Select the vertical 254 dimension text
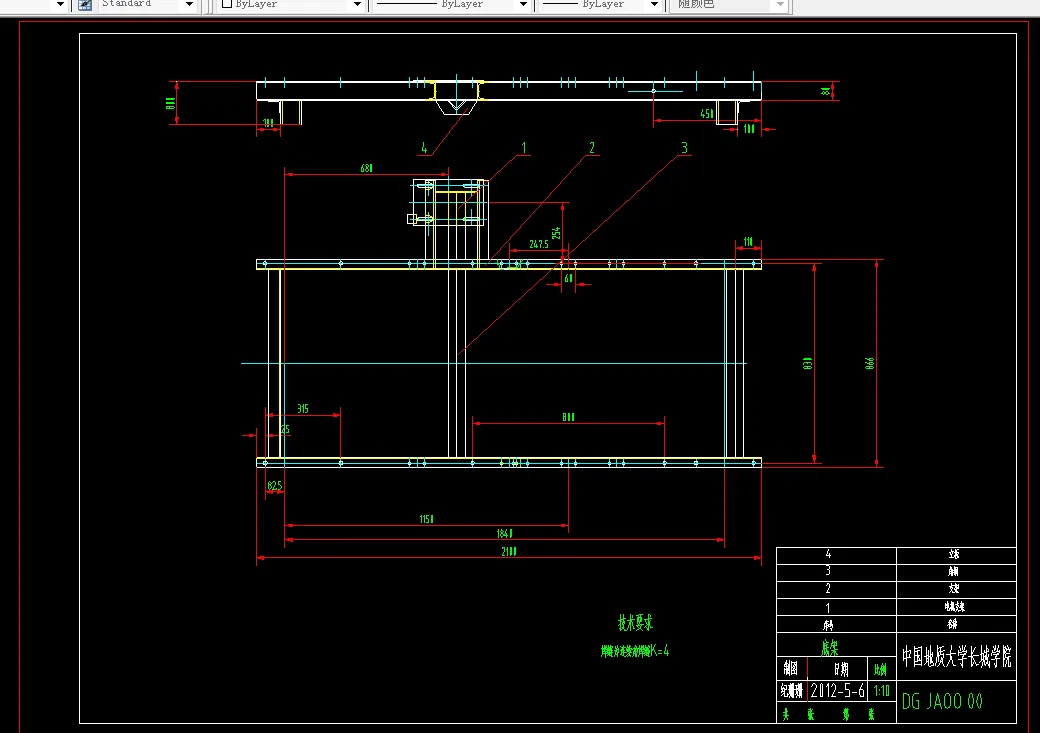The width and height of the screenshot is (1040, 733). (556, 233)
